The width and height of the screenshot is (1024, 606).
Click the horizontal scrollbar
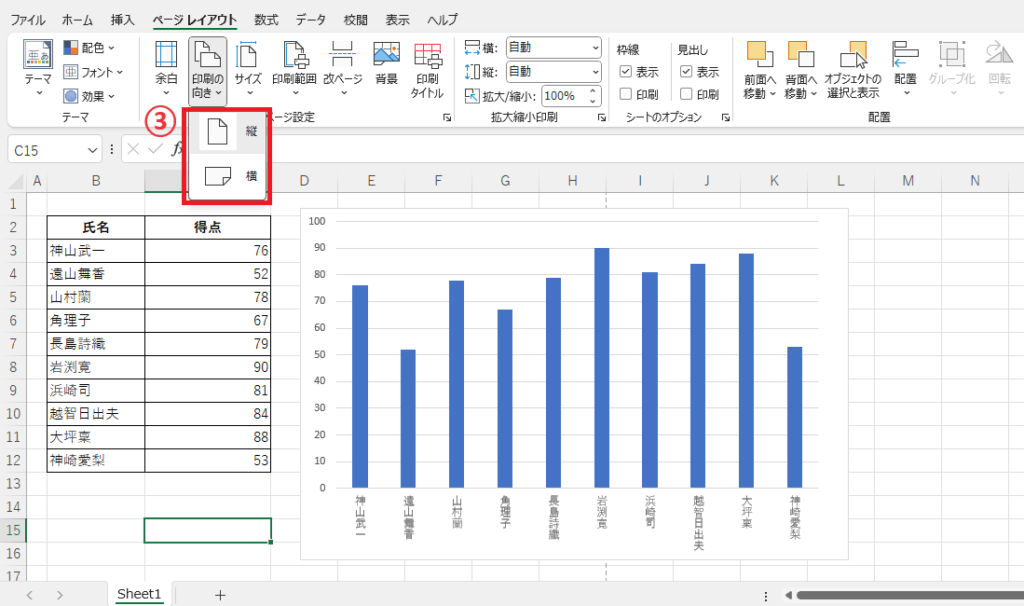pos(910,595)
